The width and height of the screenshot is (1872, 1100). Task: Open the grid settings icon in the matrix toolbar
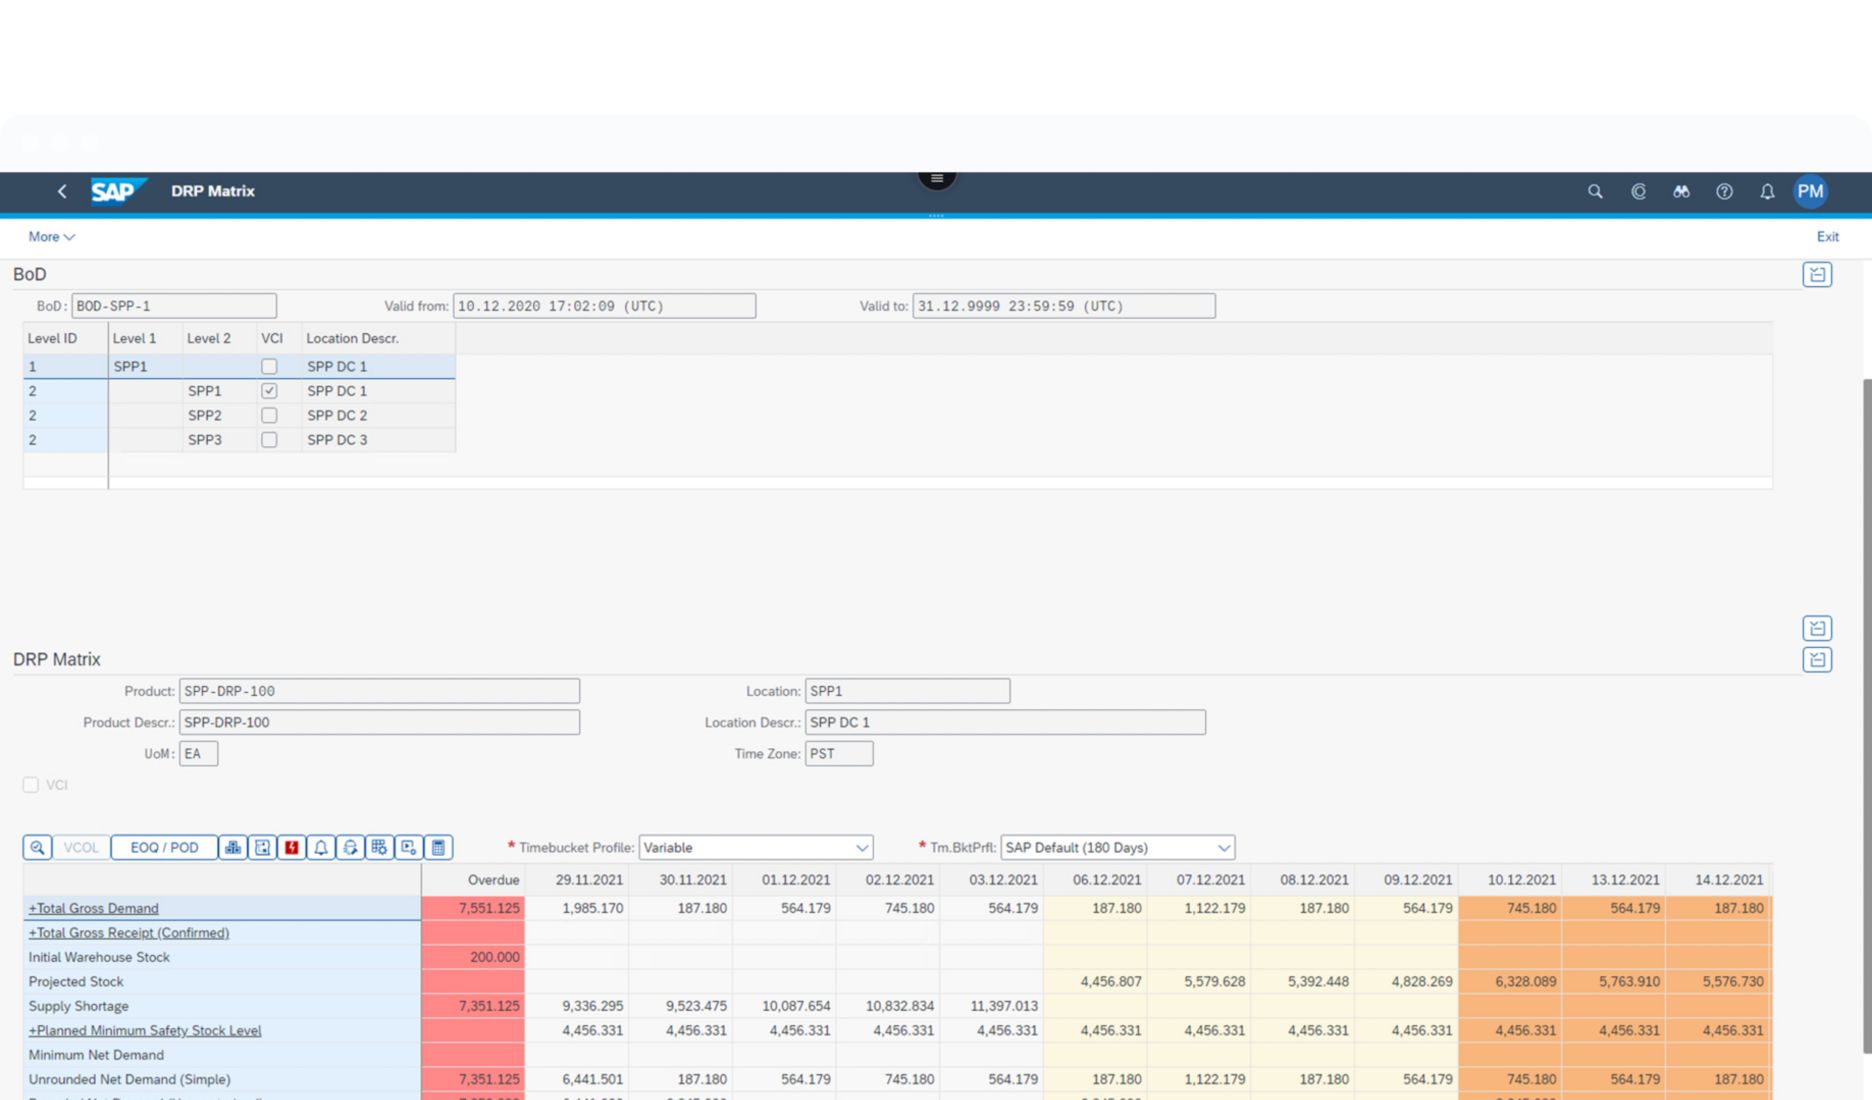[379, 847]
